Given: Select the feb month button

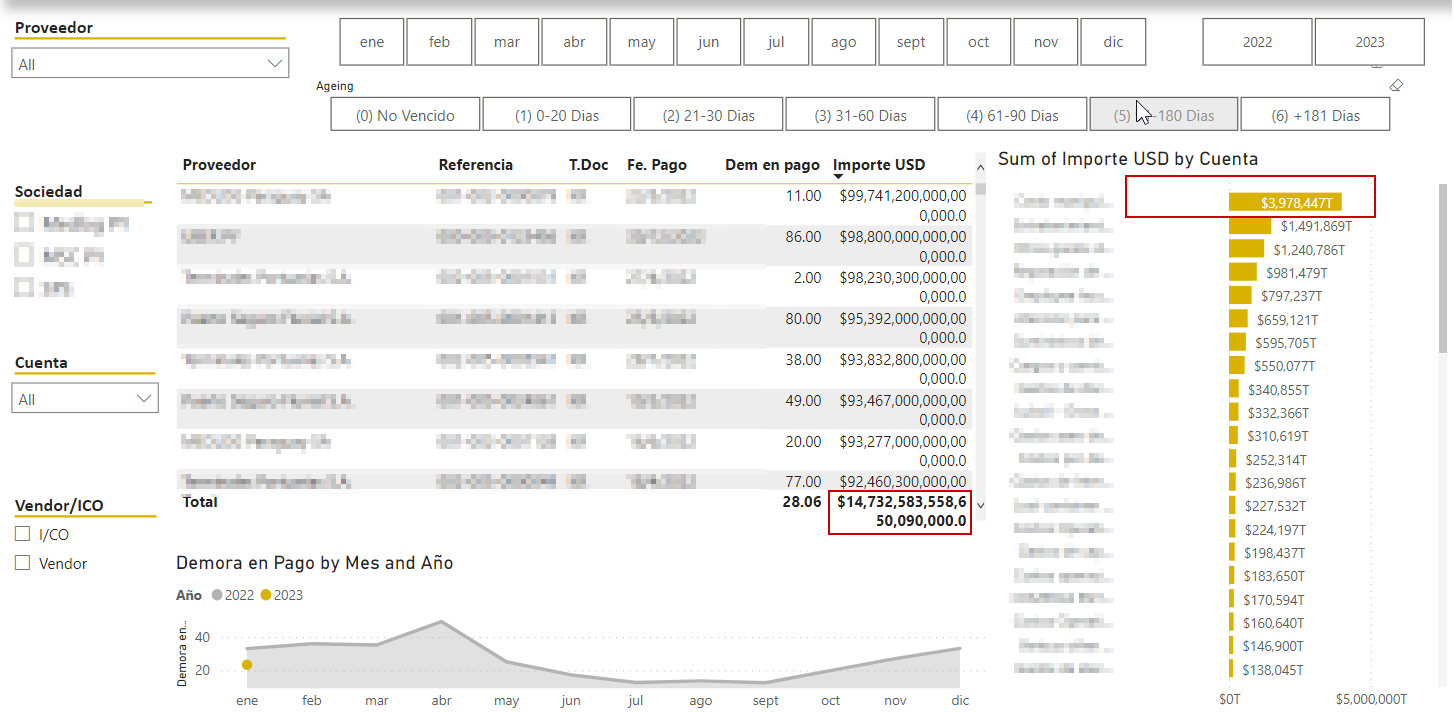Looking at the screenshot, I should (x=439, y=42).
